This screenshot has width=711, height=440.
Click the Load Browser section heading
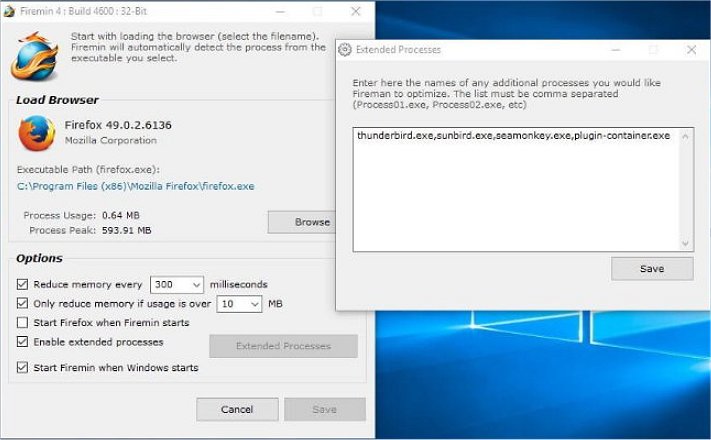point(57,100)
